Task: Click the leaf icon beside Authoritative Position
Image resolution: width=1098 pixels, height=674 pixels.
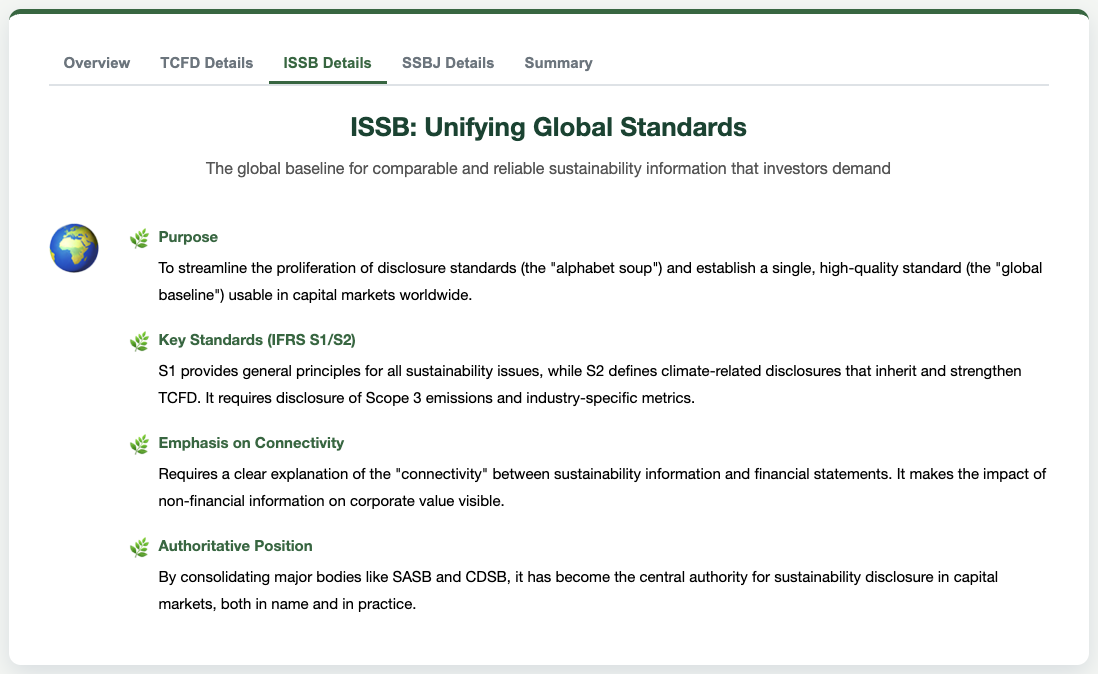Action: 139,547
